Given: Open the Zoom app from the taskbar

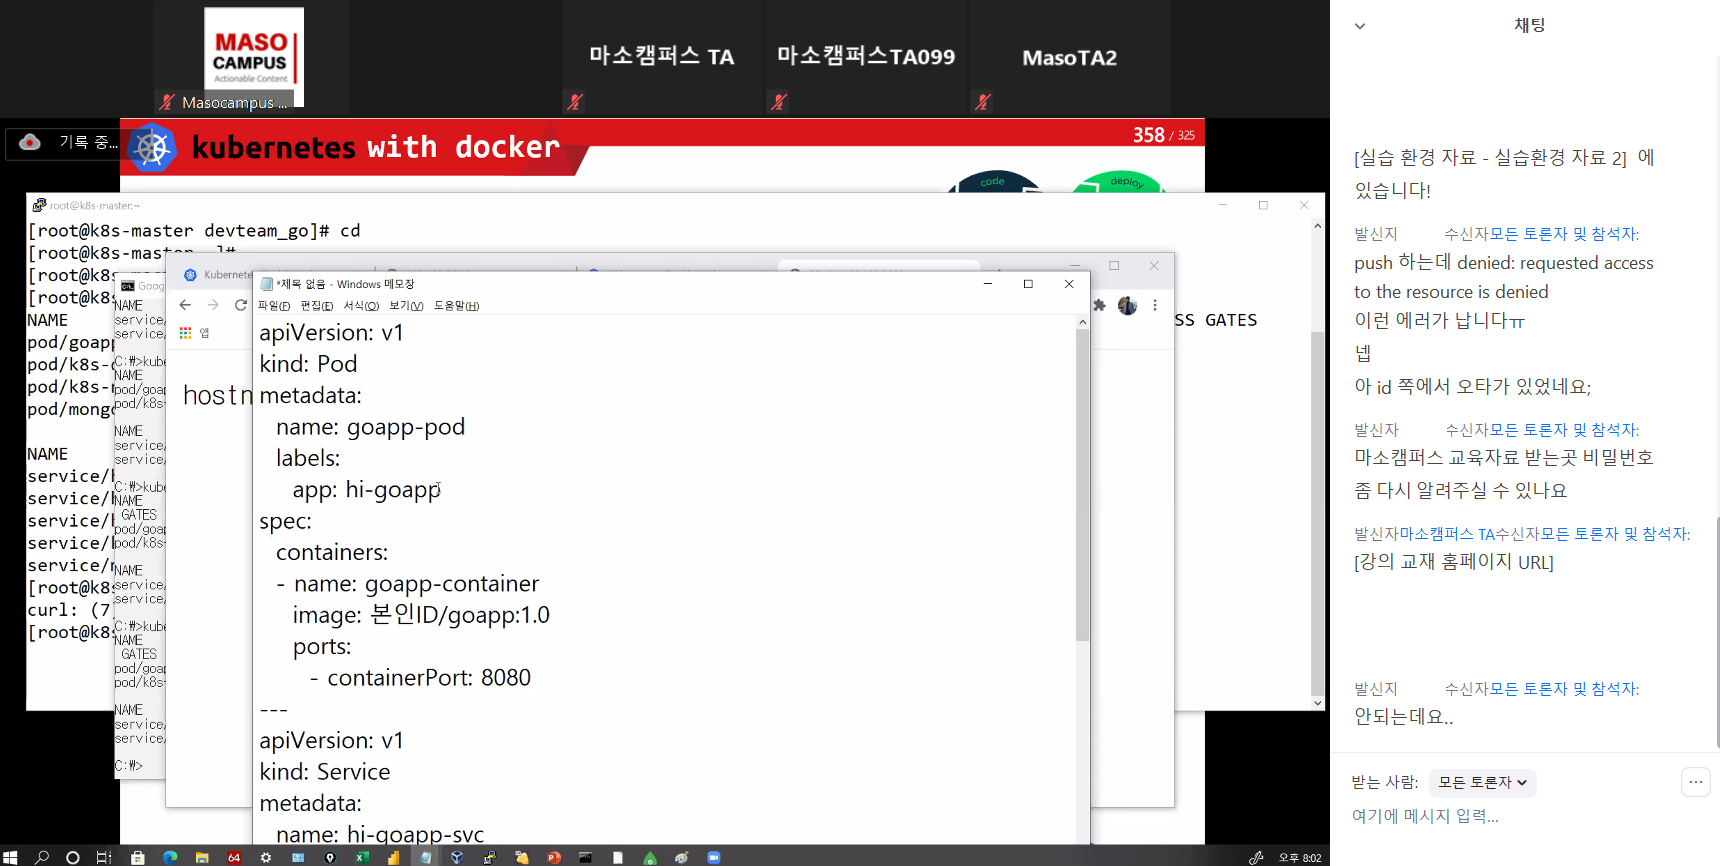Looking at the screenshot, I should [714, 857].
